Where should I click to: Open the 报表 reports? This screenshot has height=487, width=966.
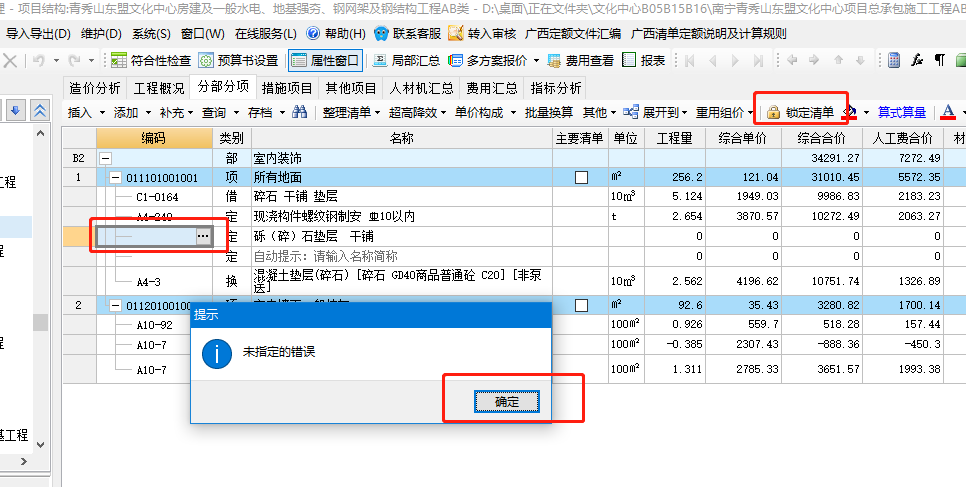click(x=644, y=60)
